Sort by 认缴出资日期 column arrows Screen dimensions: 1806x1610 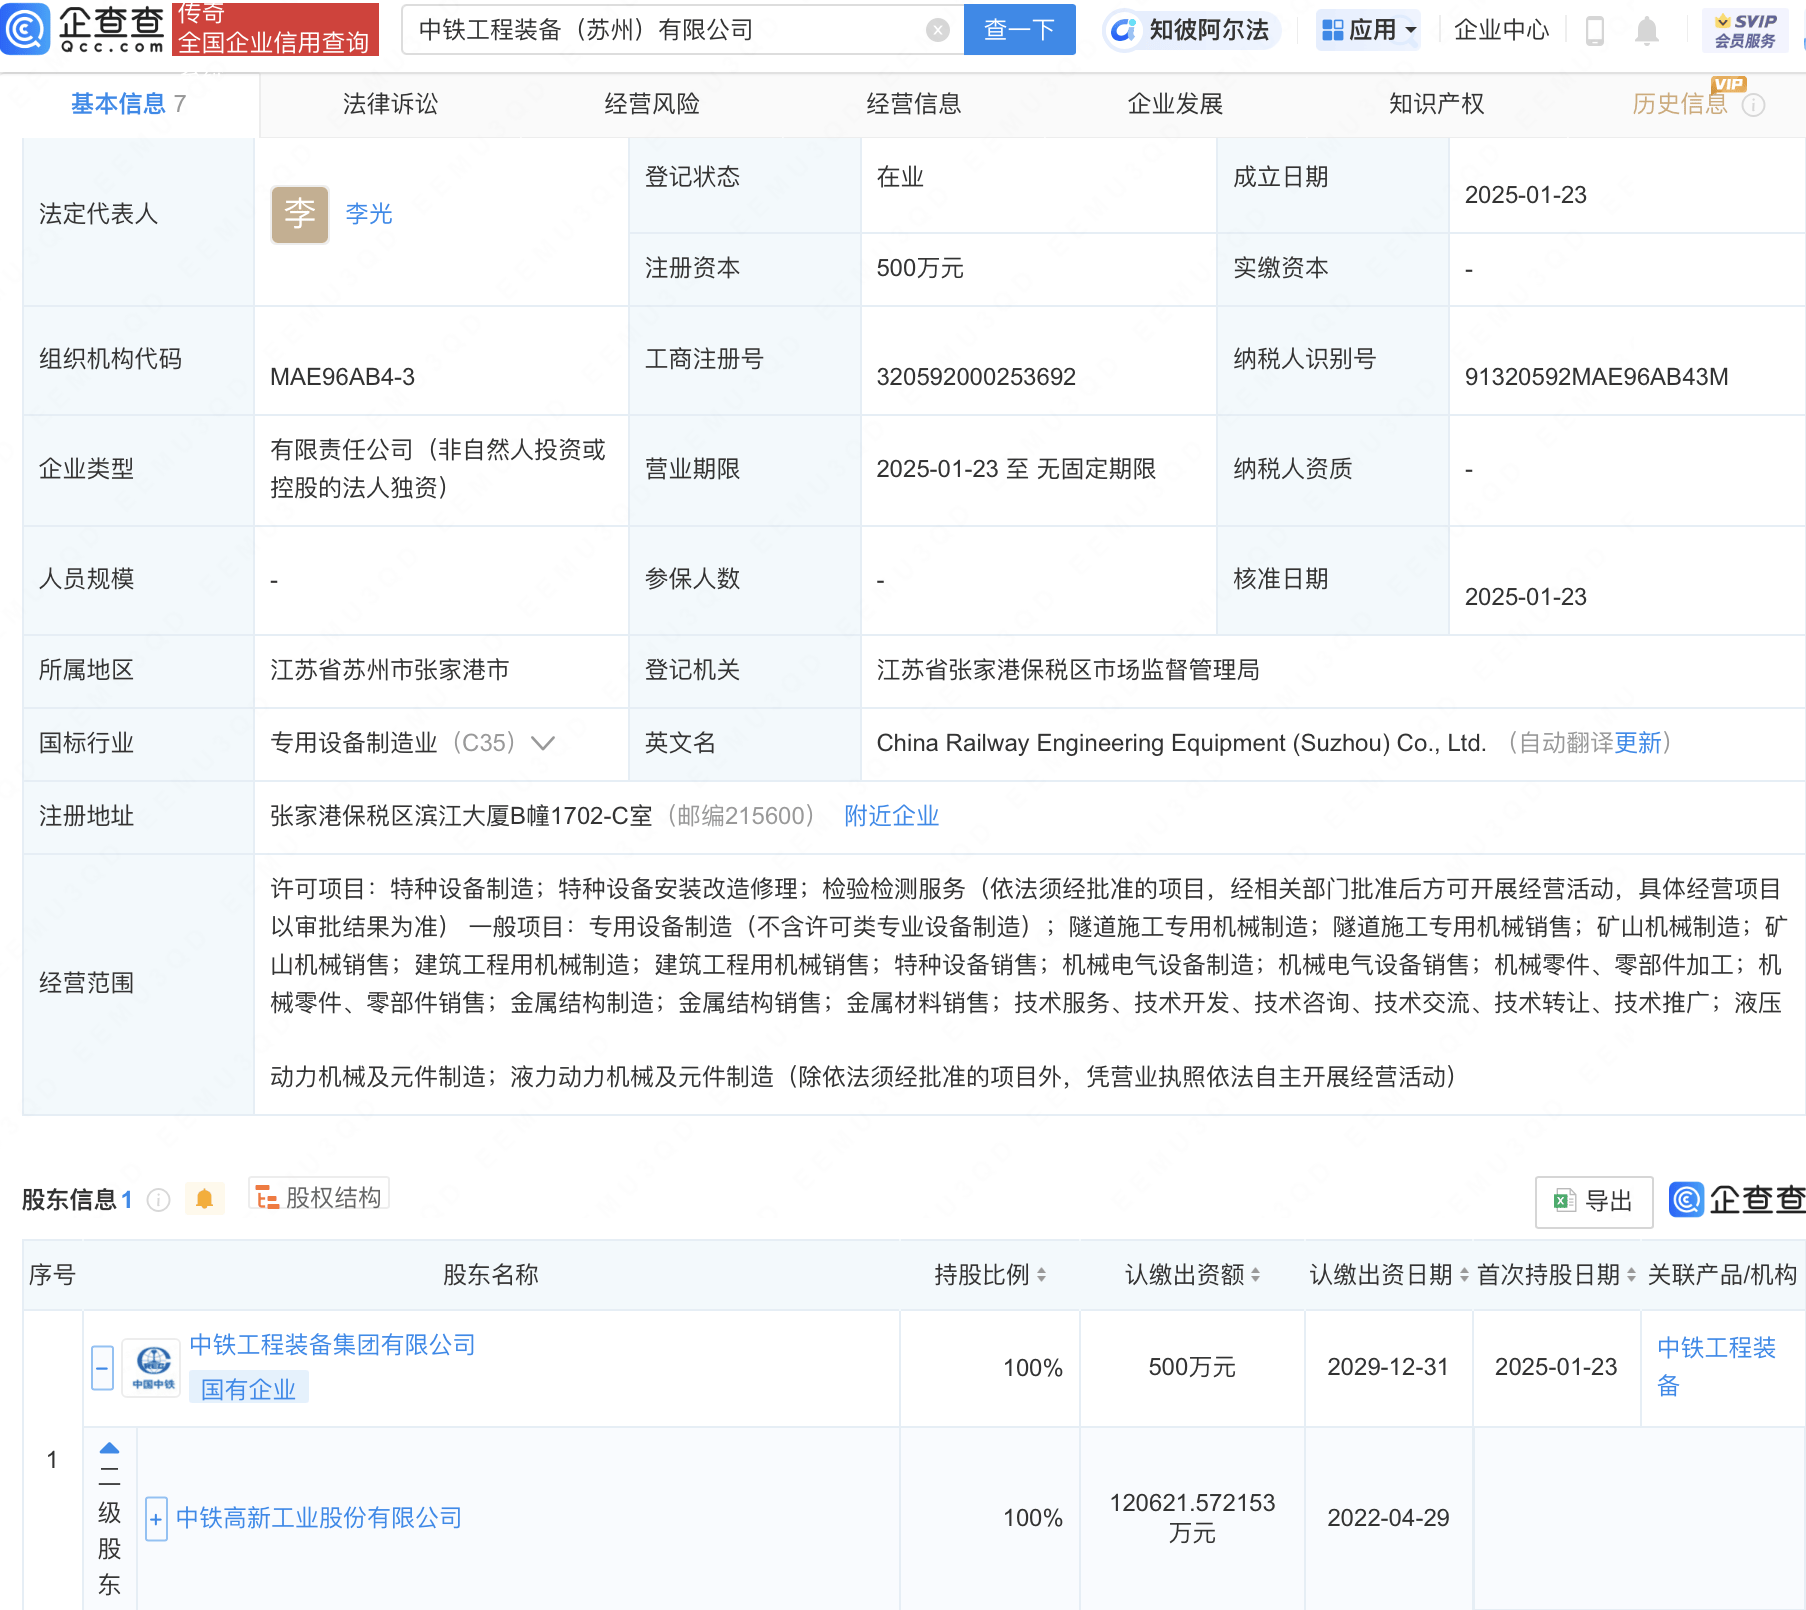click(x=1464, y=1275)
